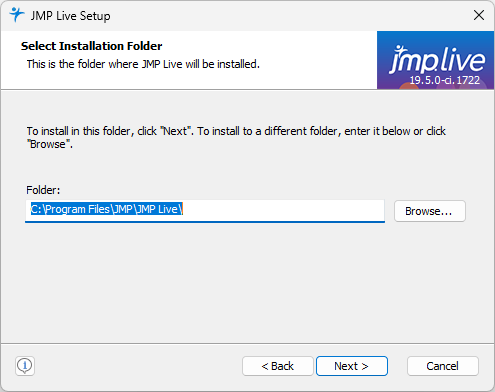Click the 'Folder:' label

43,190
